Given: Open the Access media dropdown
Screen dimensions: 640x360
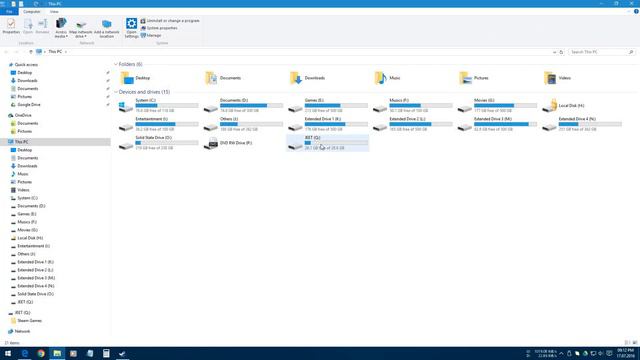Looking at the screenshot, I should click(x=61, y=29).
